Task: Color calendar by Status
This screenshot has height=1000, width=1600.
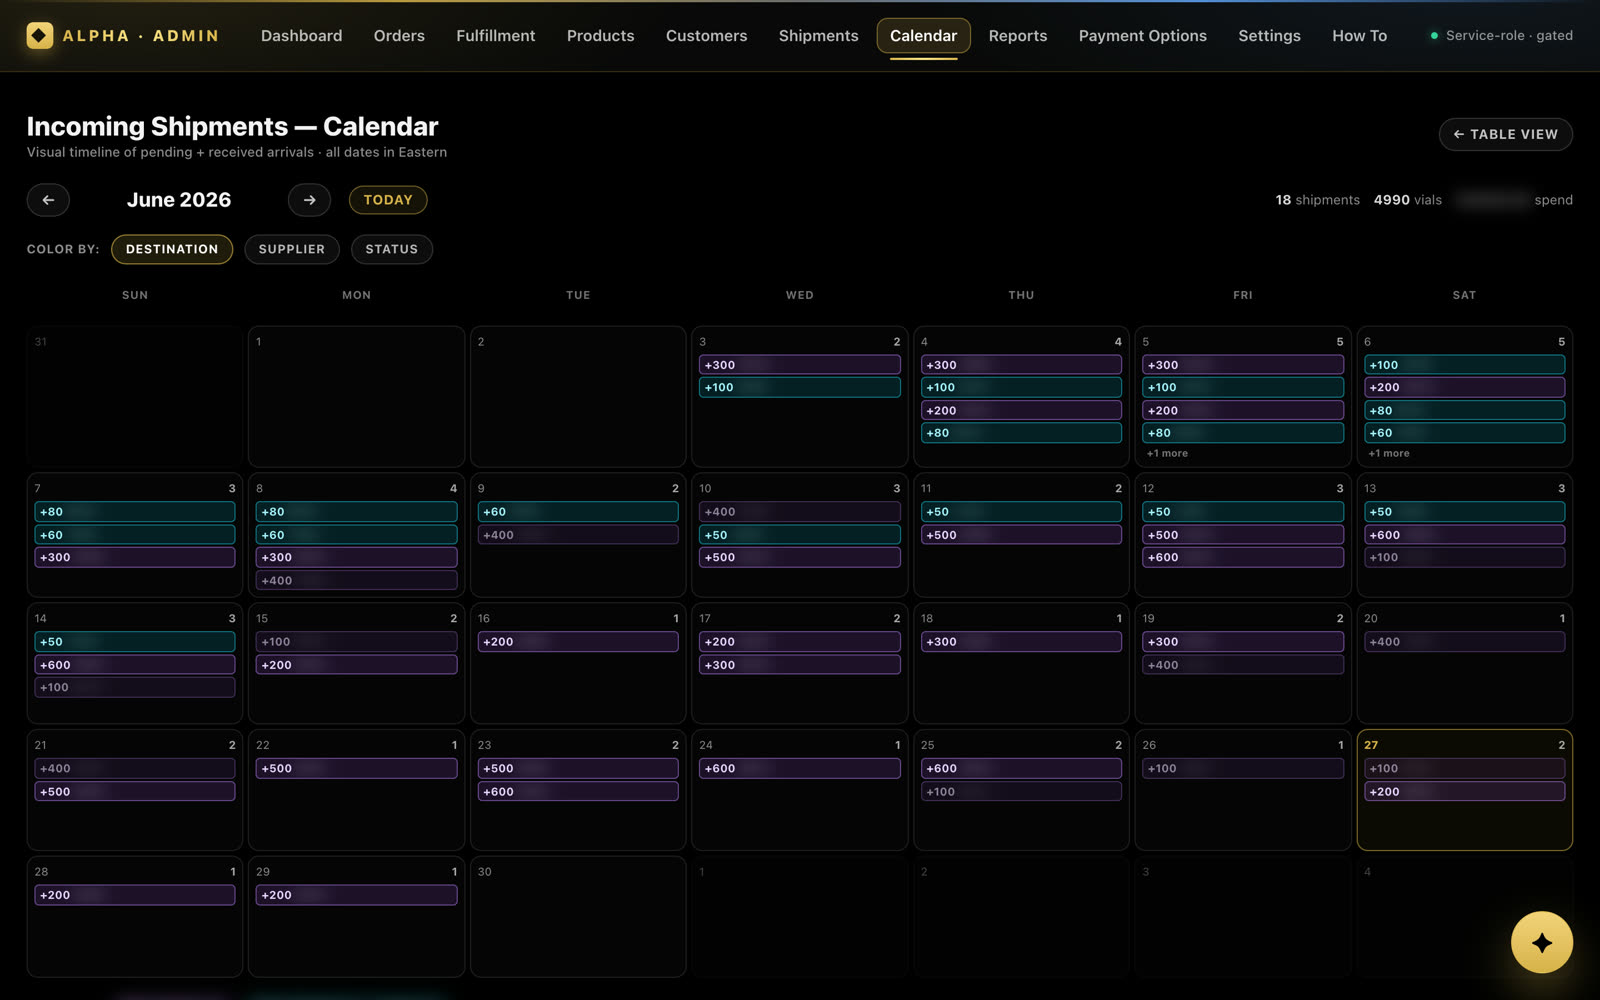Action: [391, 249]
